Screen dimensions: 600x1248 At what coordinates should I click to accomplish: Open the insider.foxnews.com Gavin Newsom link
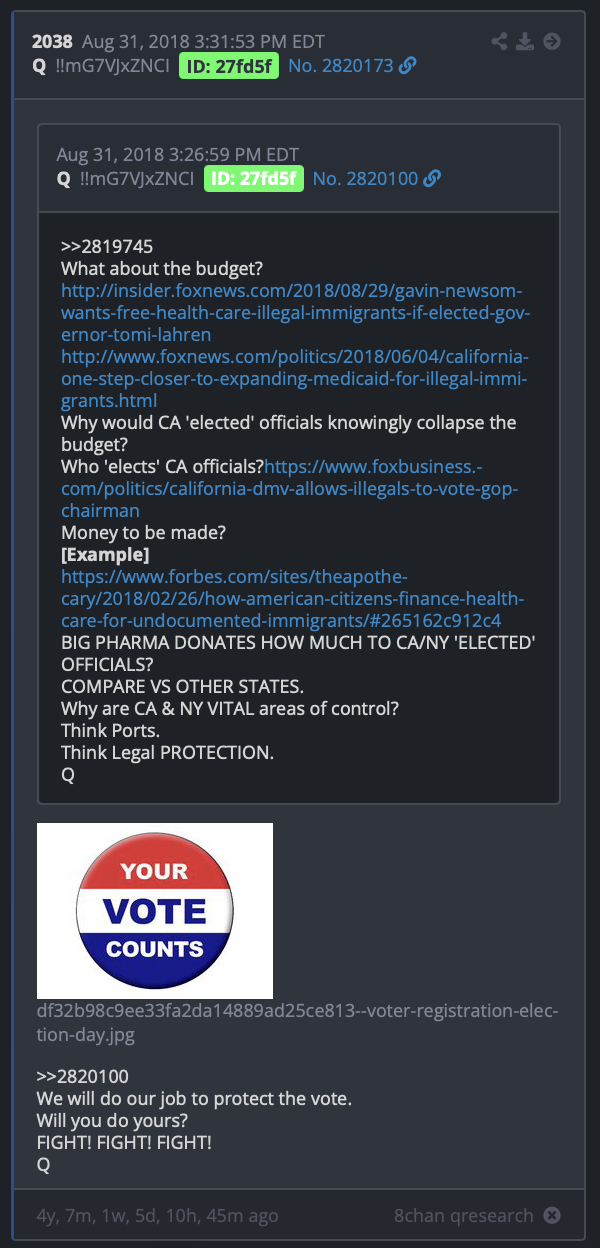295,312
